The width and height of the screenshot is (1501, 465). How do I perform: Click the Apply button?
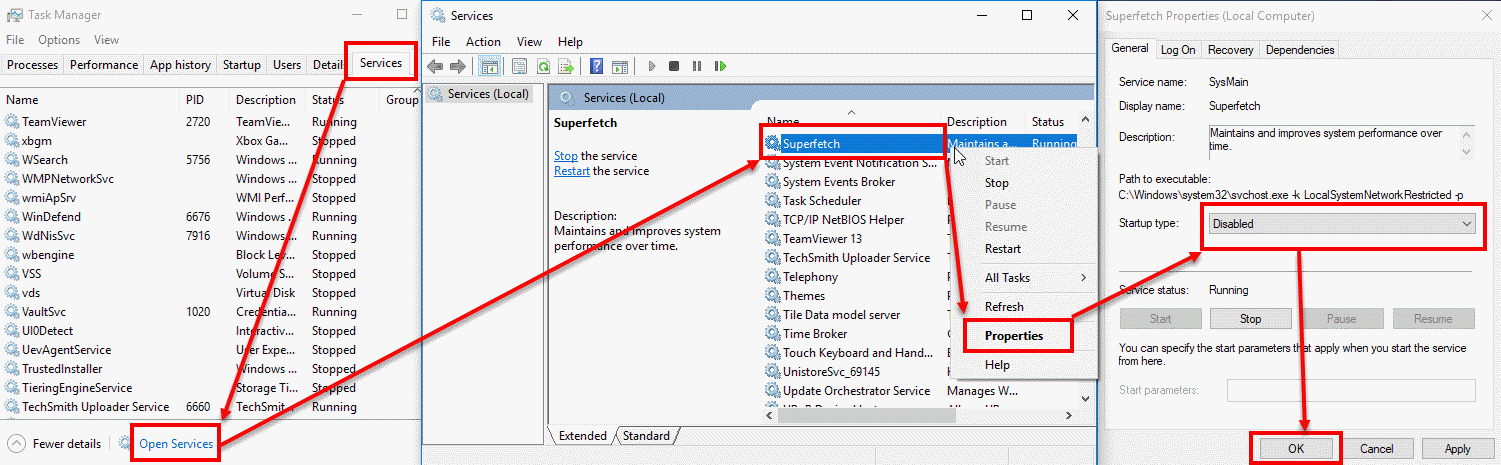1457,449
